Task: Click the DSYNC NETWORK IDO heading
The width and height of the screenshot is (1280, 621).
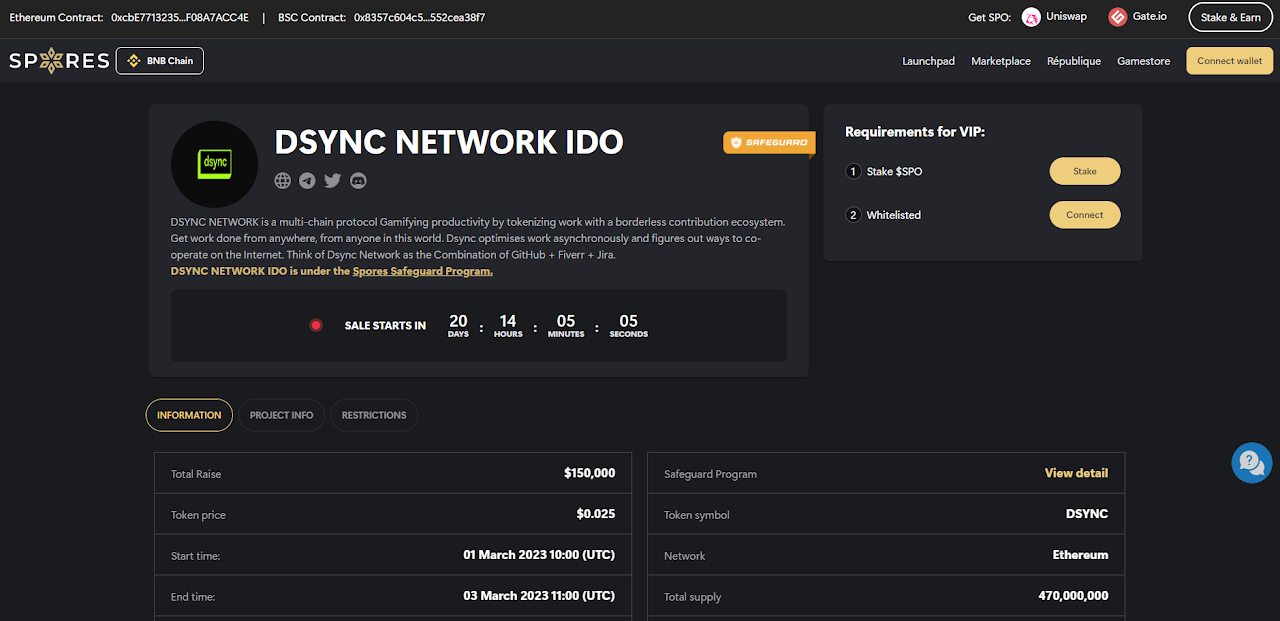Action: 449,142
